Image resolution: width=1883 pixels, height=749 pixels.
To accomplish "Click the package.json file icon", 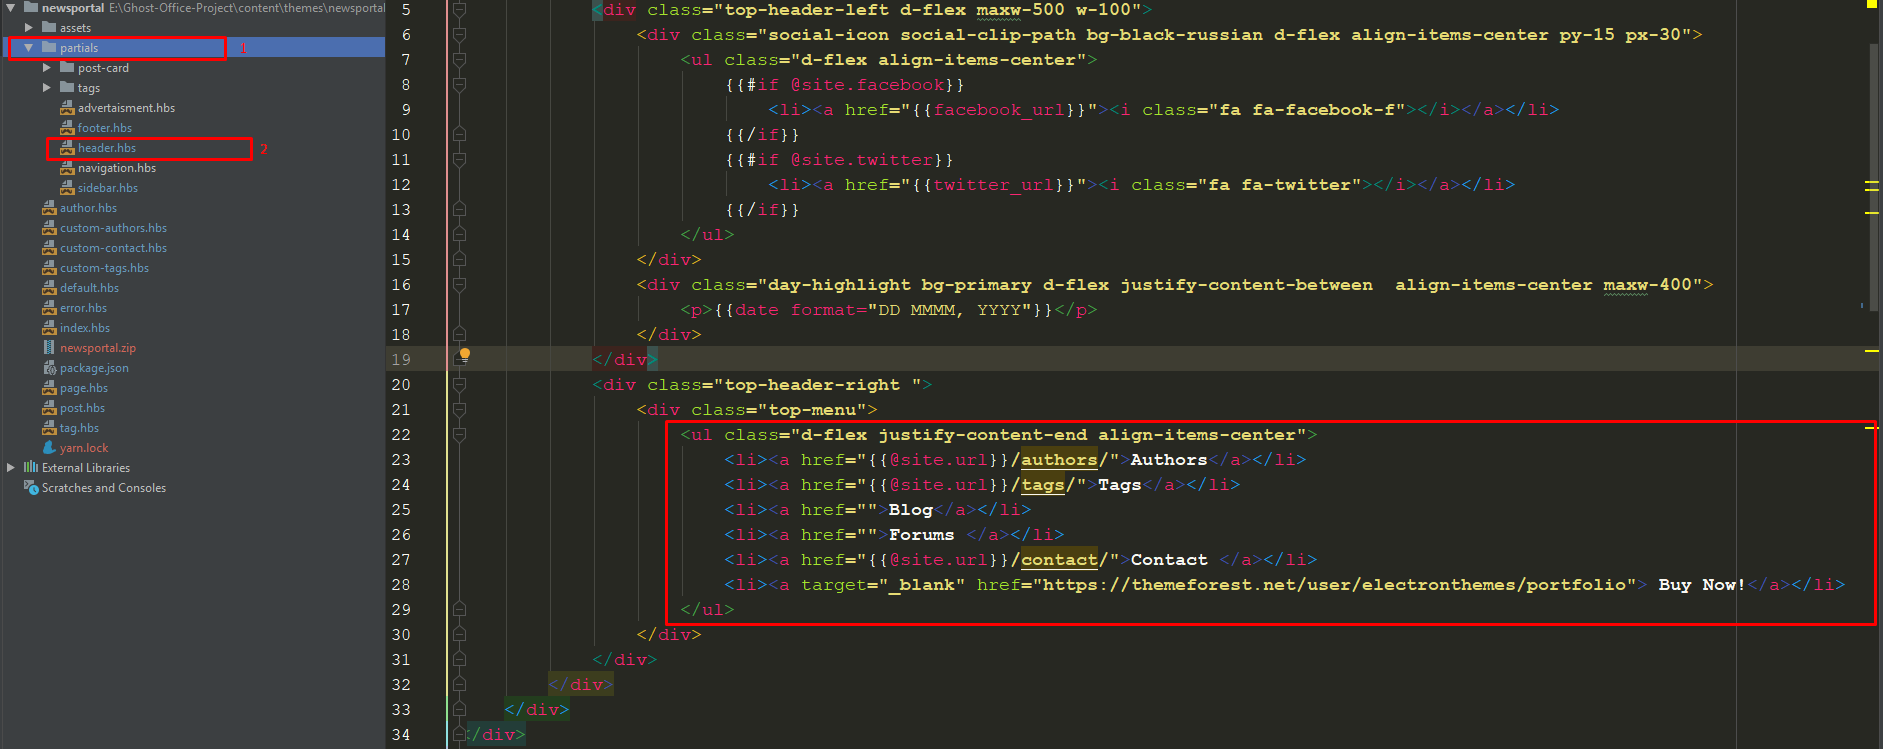I will click(x=49, y=368).
